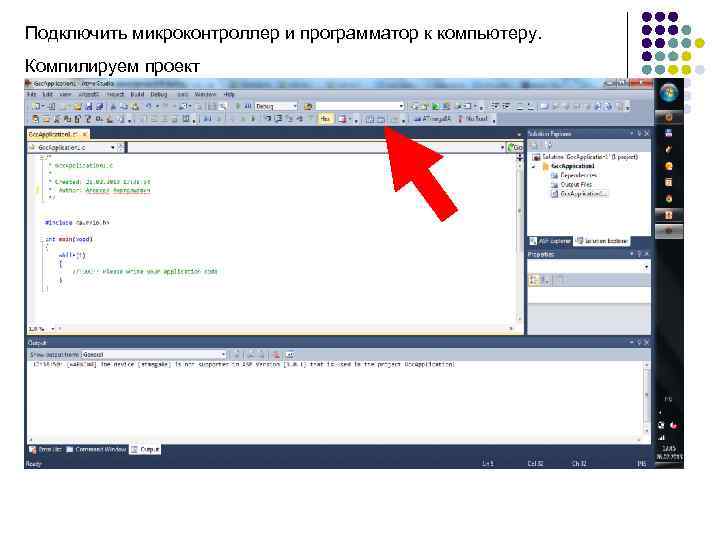Click the Output panel vertical scrollbar
This screenshot has height=540, width=720.
pos(647,396)
